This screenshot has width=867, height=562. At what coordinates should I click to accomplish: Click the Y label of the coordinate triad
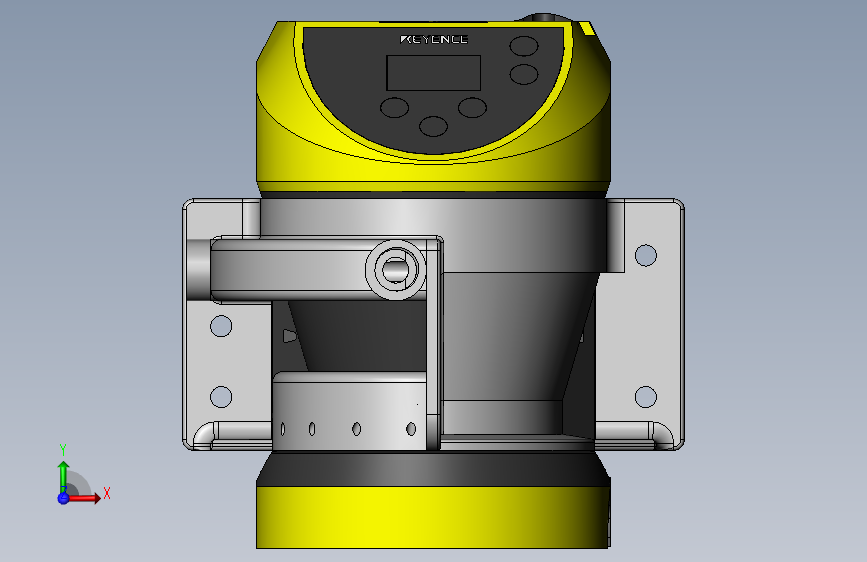click(63, 450)
